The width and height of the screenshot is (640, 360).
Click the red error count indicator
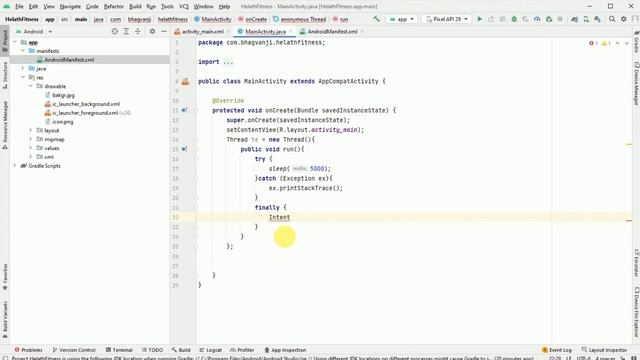click(x=593, y=43)
